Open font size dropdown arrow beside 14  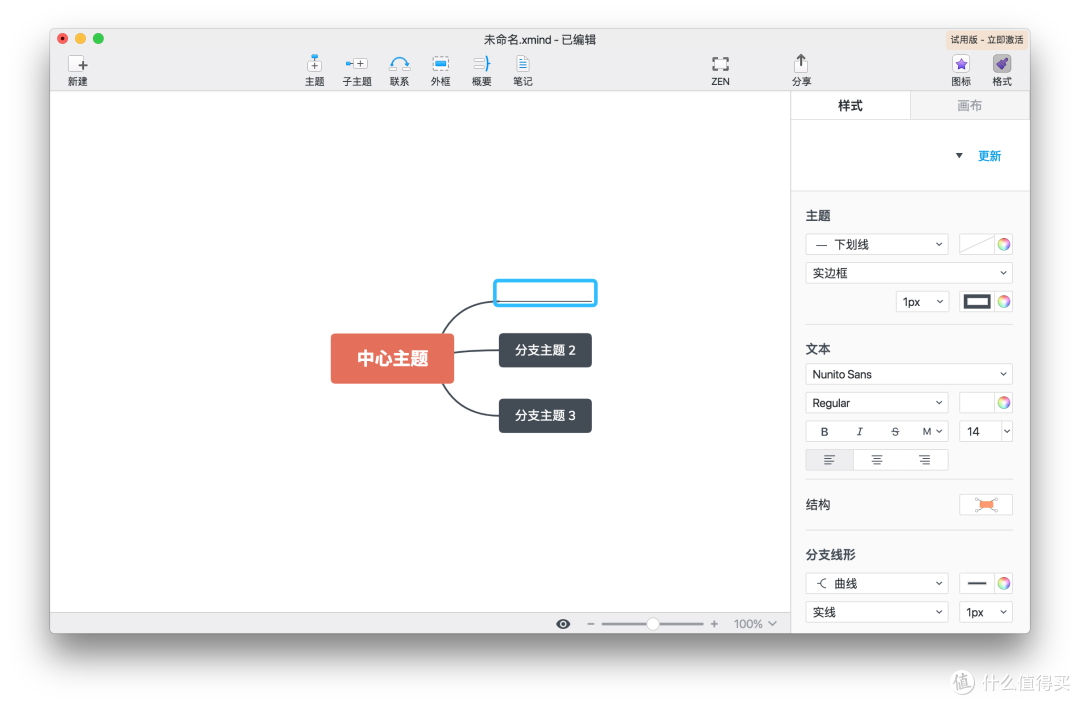click(1006, 432)
